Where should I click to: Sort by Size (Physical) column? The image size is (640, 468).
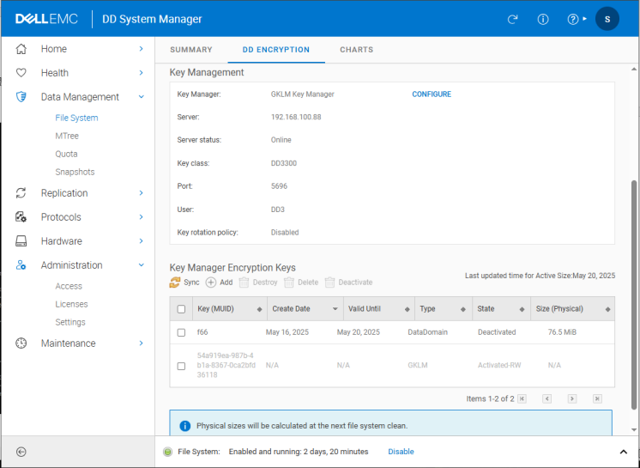[x=572, y=309]
